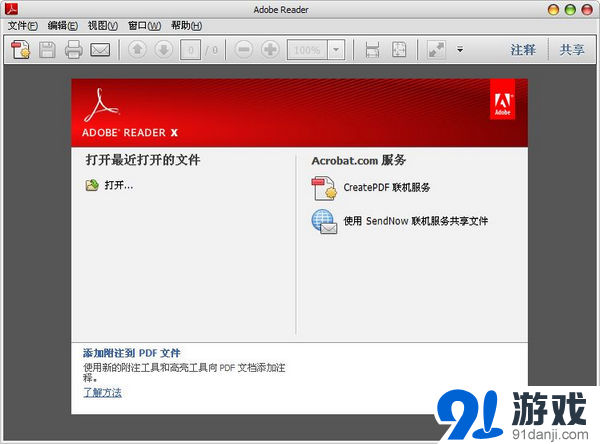The height and width of the screenshot is (444, 600).
Task: Print the document with printer icon
Action: coord(73,50)
